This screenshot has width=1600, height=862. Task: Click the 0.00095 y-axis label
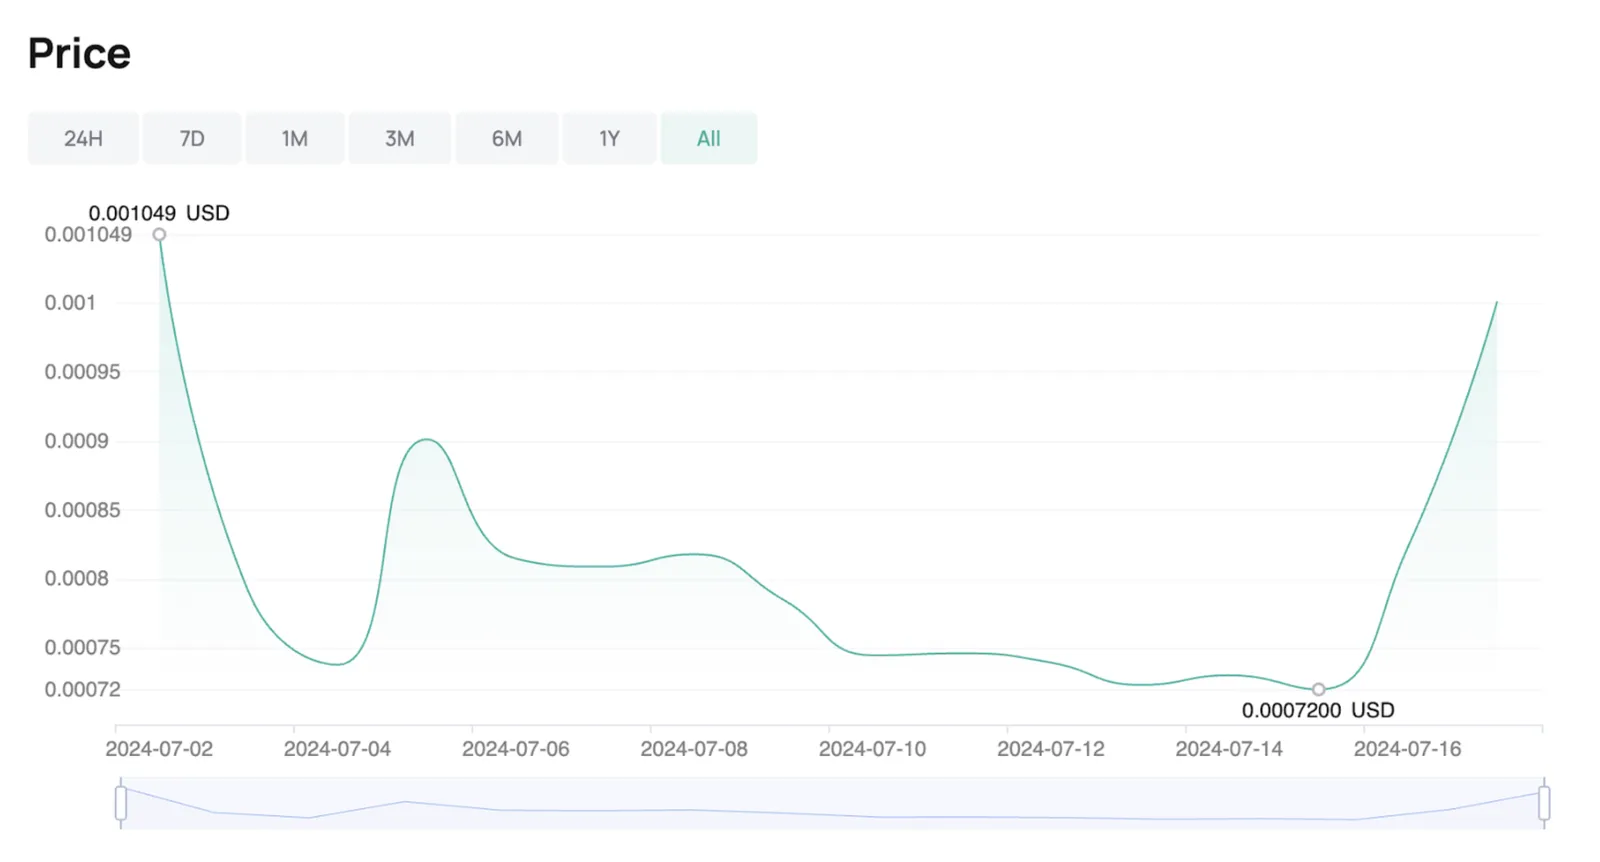click(82, 372)
